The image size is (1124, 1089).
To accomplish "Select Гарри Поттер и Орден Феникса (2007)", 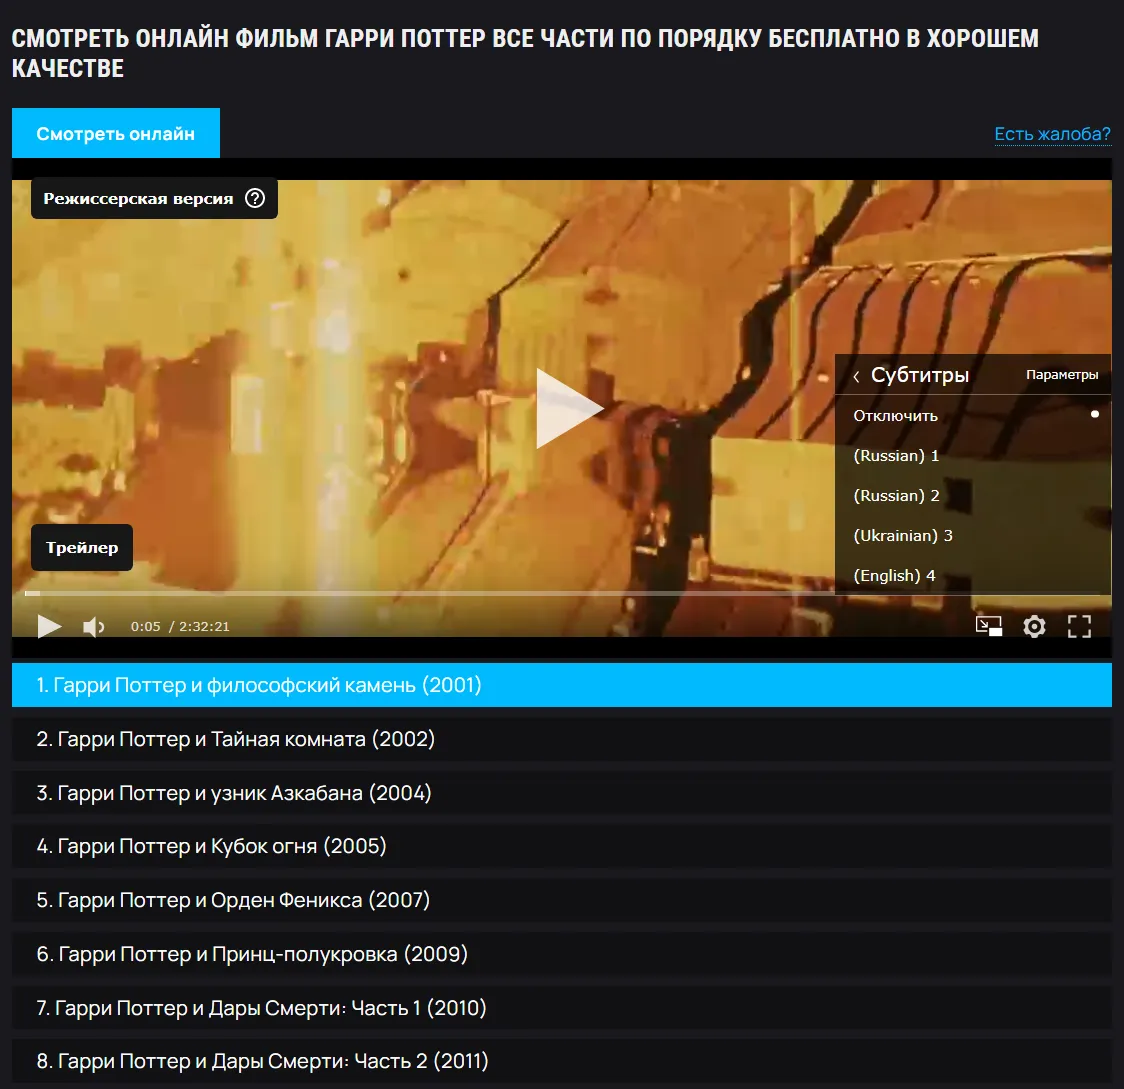I will [x=562, y=900].
